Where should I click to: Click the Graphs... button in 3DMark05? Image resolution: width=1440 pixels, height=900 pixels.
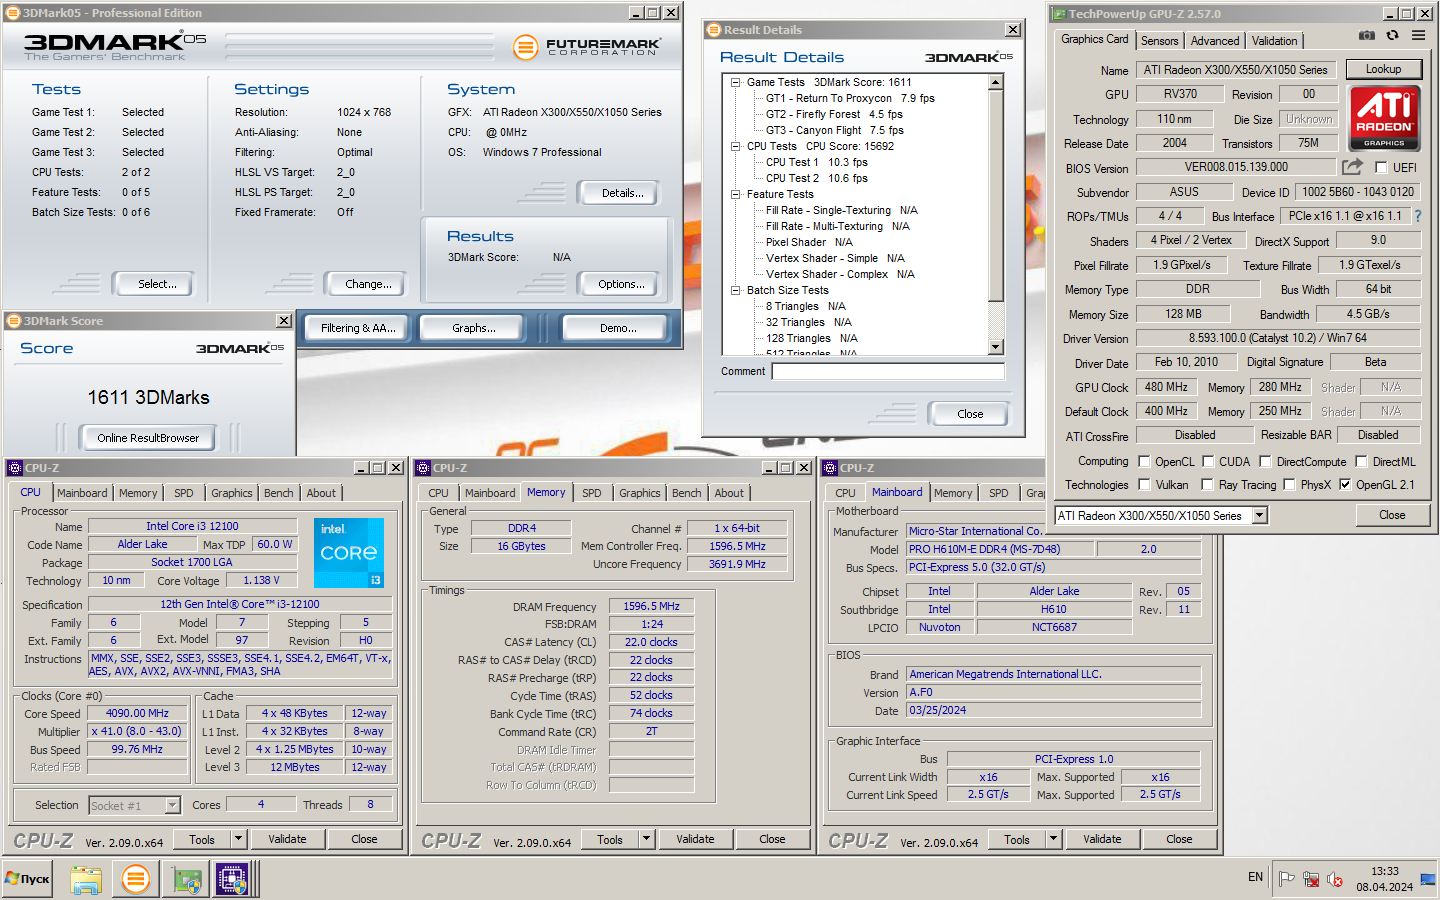(x=474, y=328)
